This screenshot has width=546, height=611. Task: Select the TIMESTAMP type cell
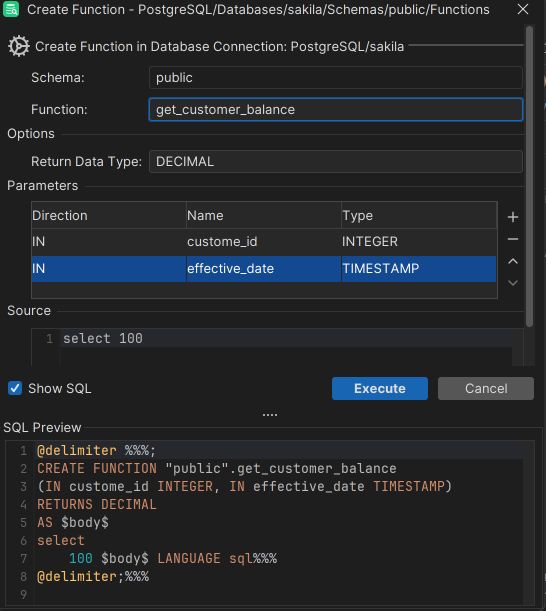(419, 268)
